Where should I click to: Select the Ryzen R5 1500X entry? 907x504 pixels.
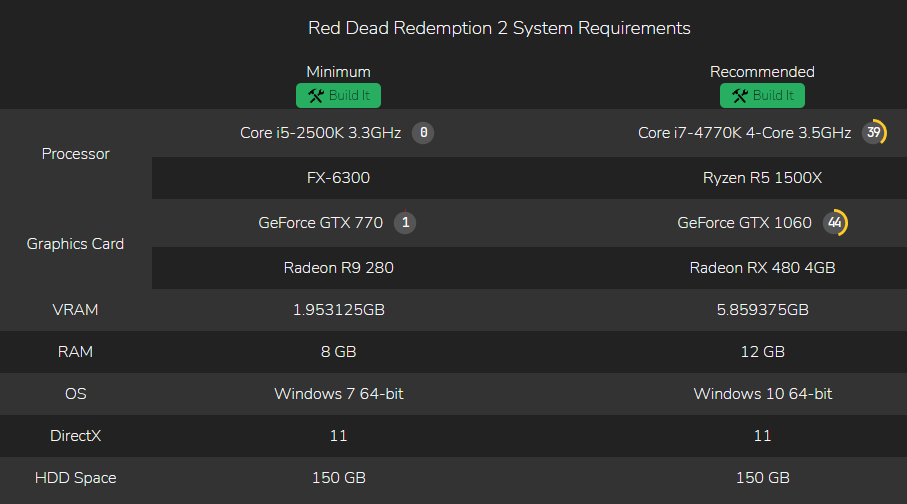762,178
